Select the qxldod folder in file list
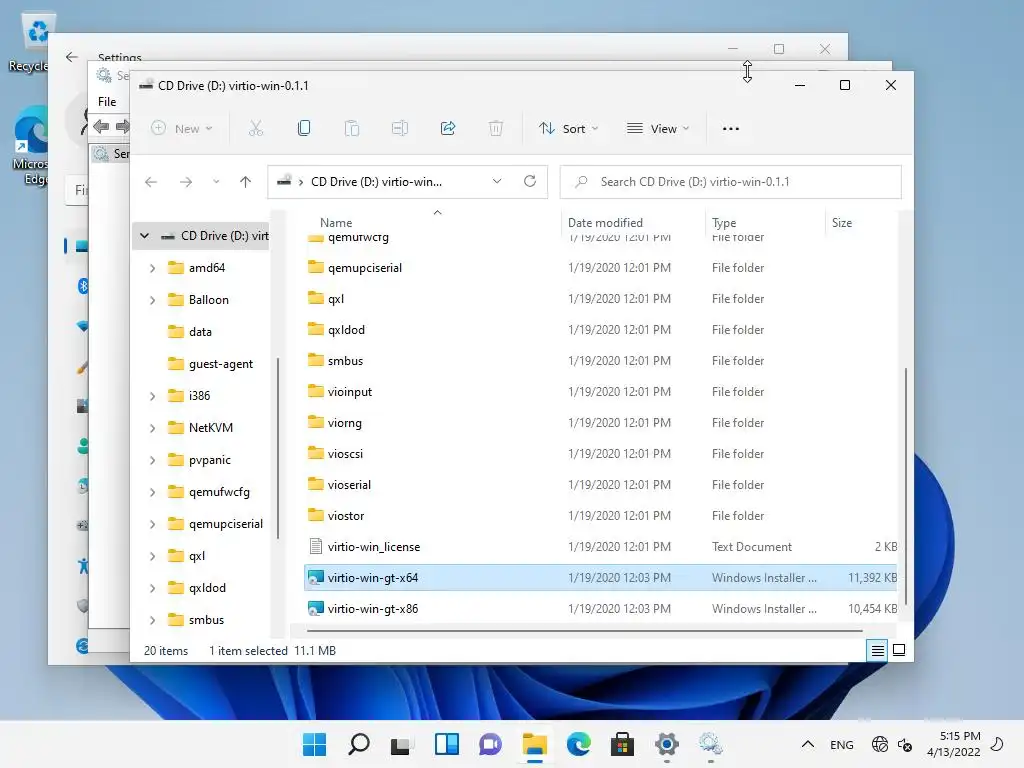The height and width of the screenshot is (768, 1024). [600, 330]
